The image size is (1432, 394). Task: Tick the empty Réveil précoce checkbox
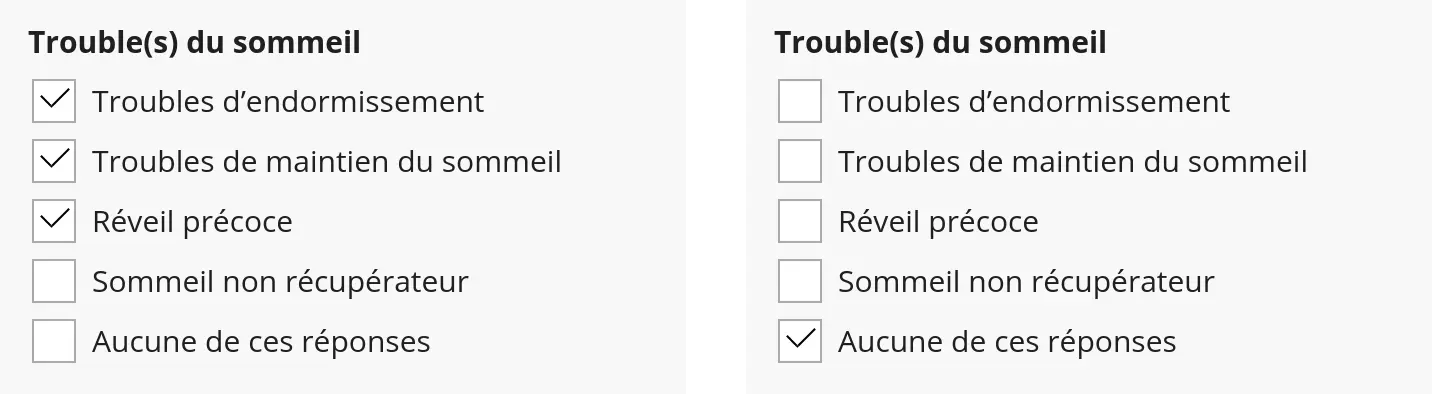(x=800, y=221)
